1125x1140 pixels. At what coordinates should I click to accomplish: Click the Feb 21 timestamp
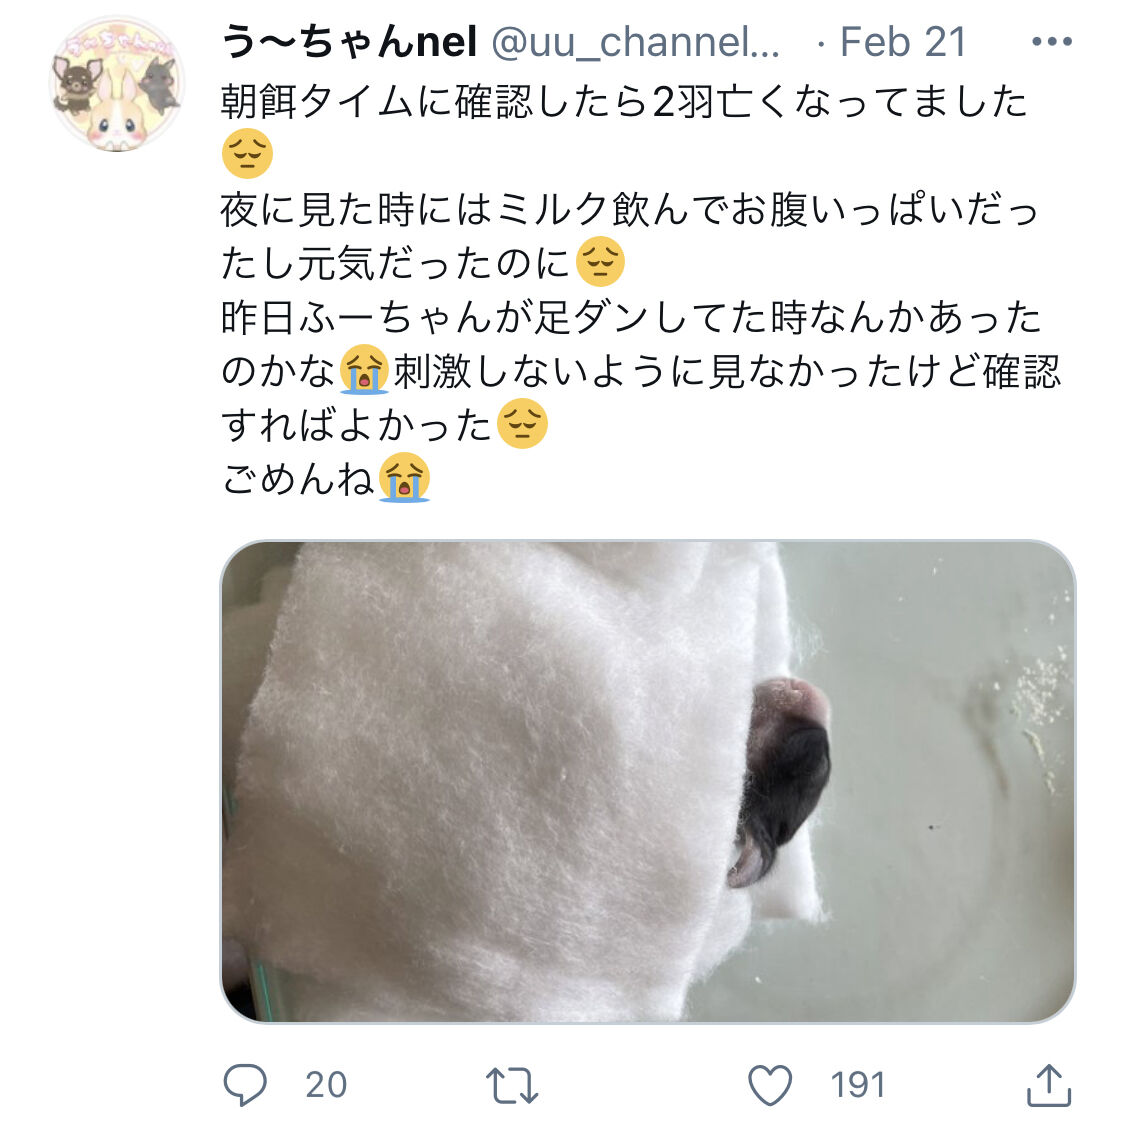coord(902,41)
